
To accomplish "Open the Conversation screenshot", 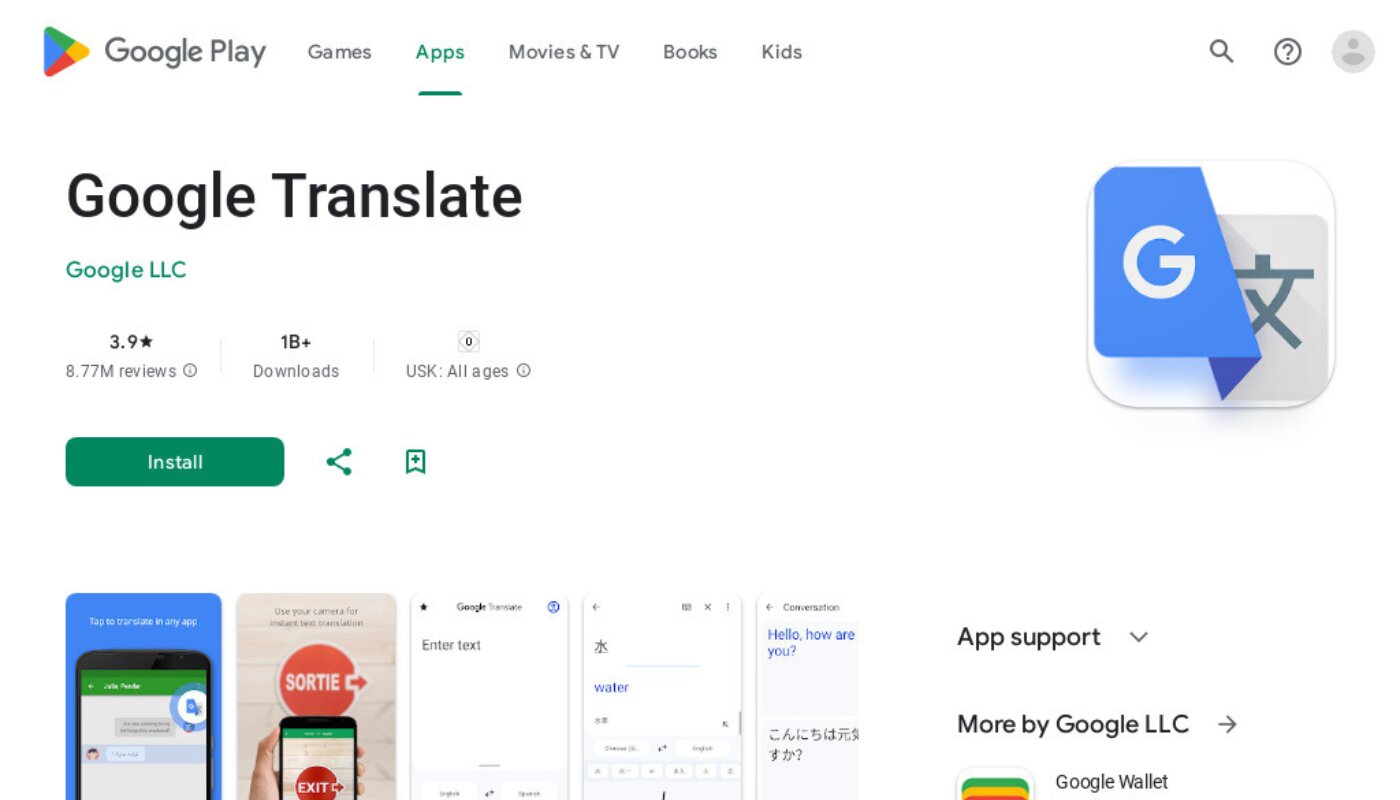I will tap(808, 696).
